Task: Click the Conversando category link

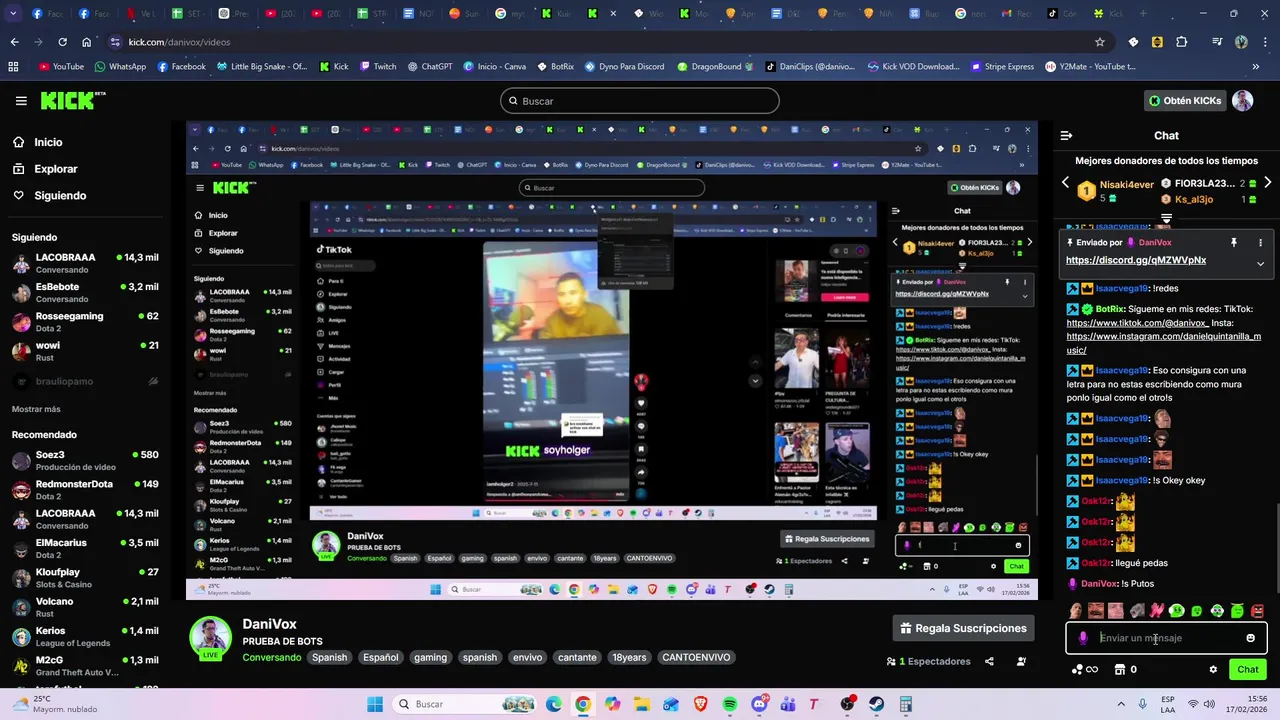Action: pos(271,657)
